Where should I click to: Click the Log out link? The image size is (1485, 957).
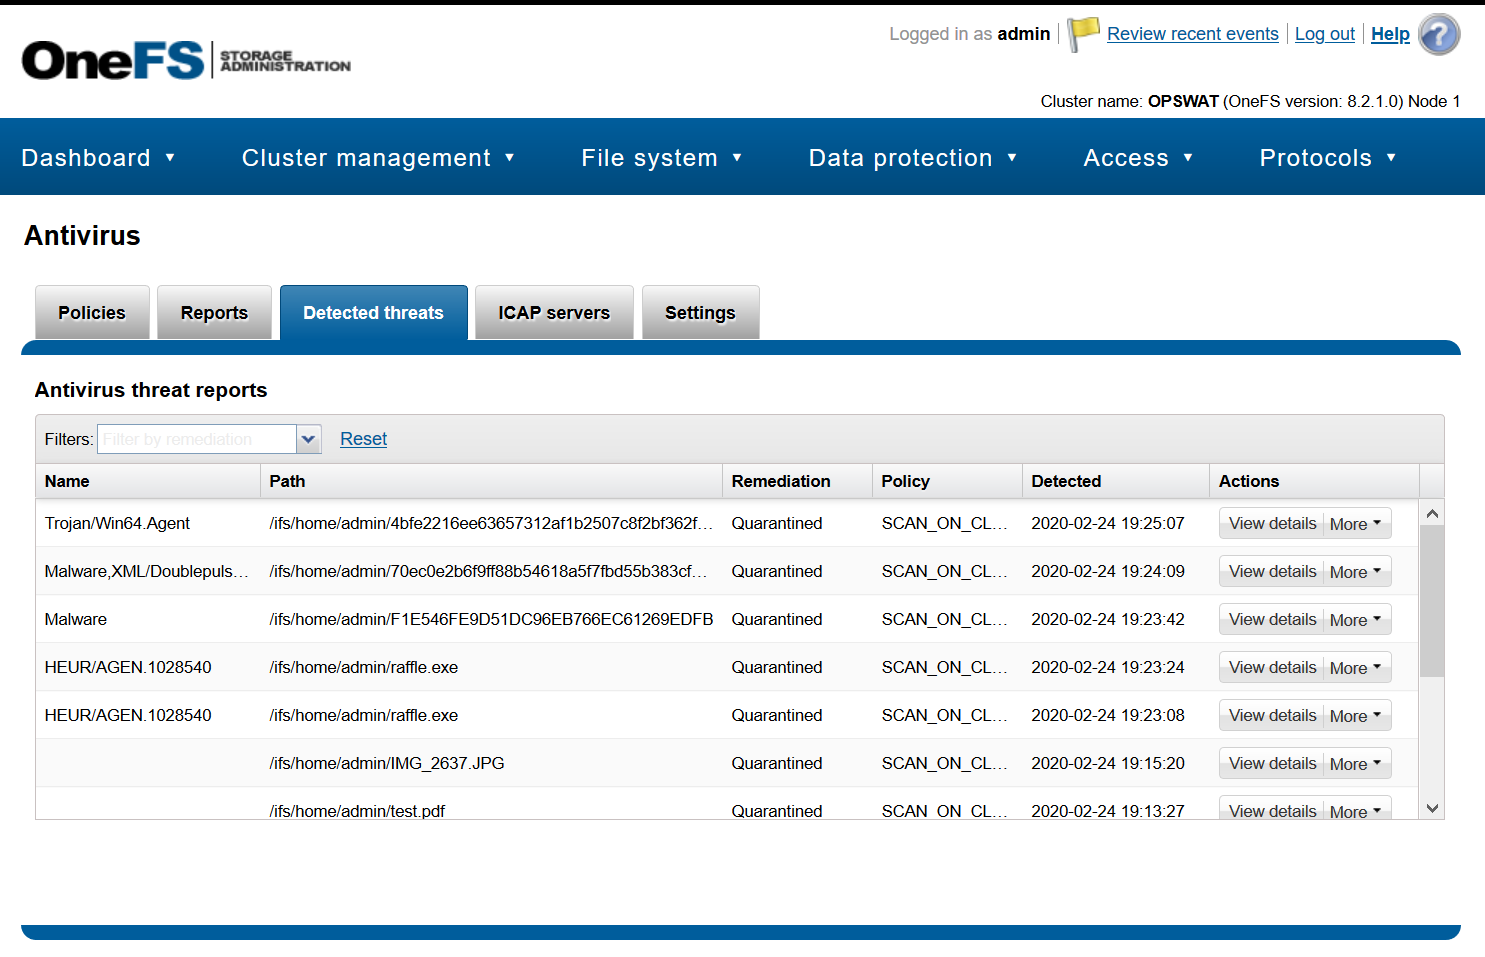click(1324, 34)
